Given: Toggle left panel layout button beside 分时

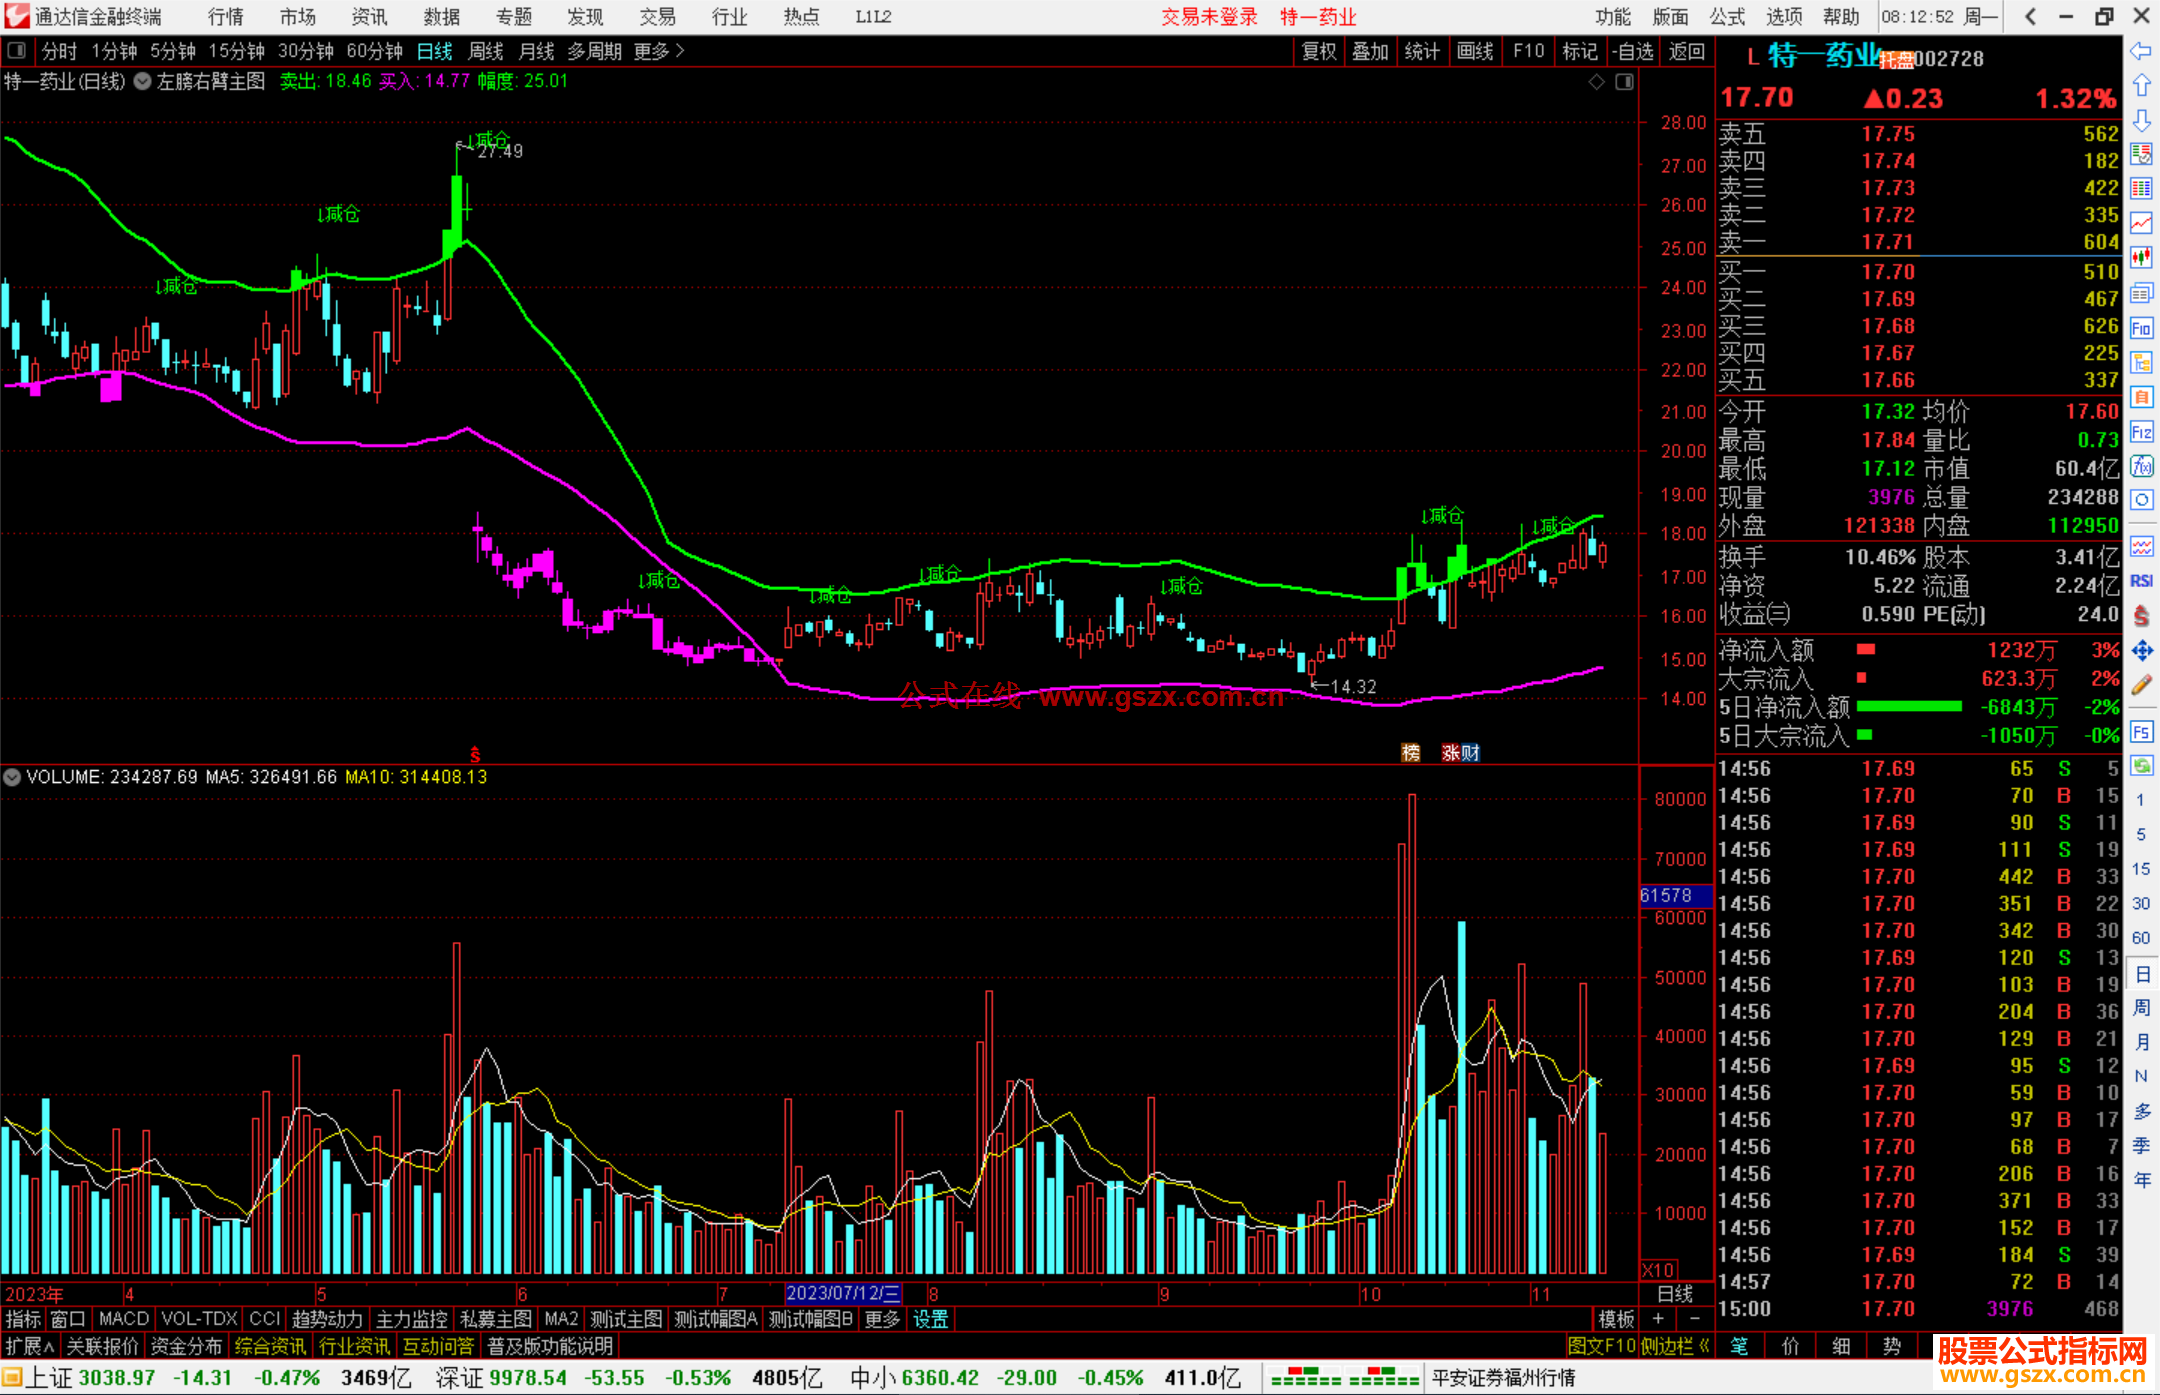Looking at the screenshot, I should coord(17,51).
